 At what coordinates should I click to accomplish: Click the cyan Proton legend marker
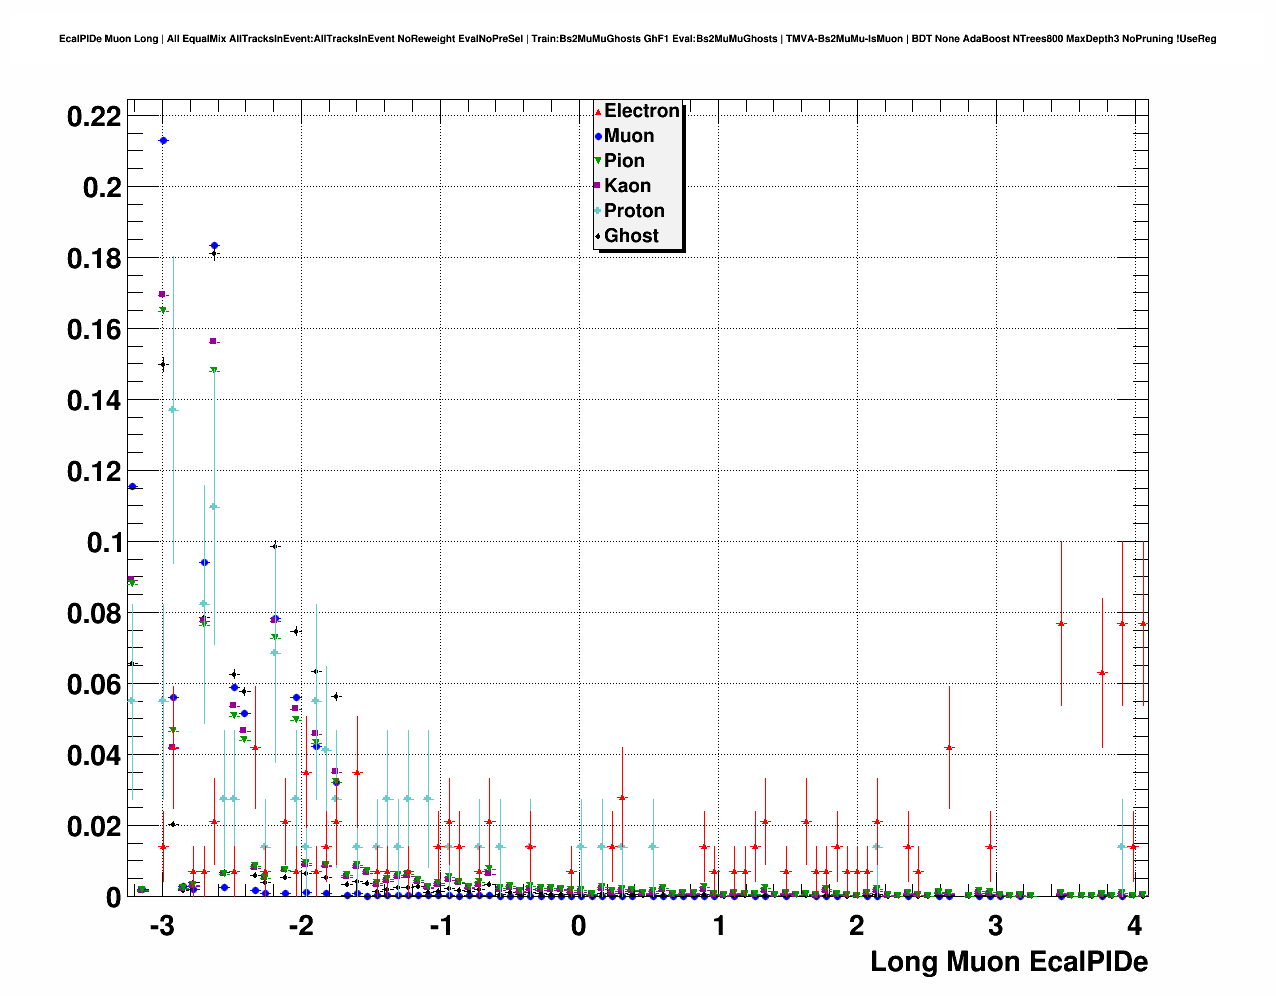[x=598, y=211]
